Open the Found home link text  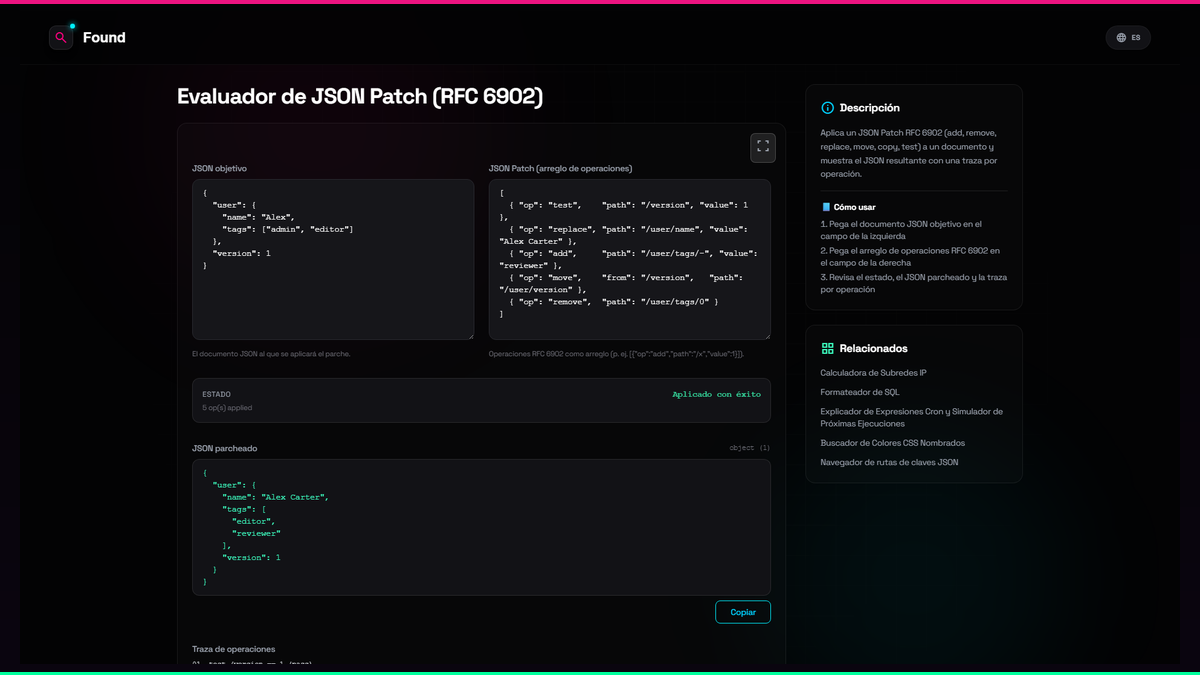tap(104, 38)
